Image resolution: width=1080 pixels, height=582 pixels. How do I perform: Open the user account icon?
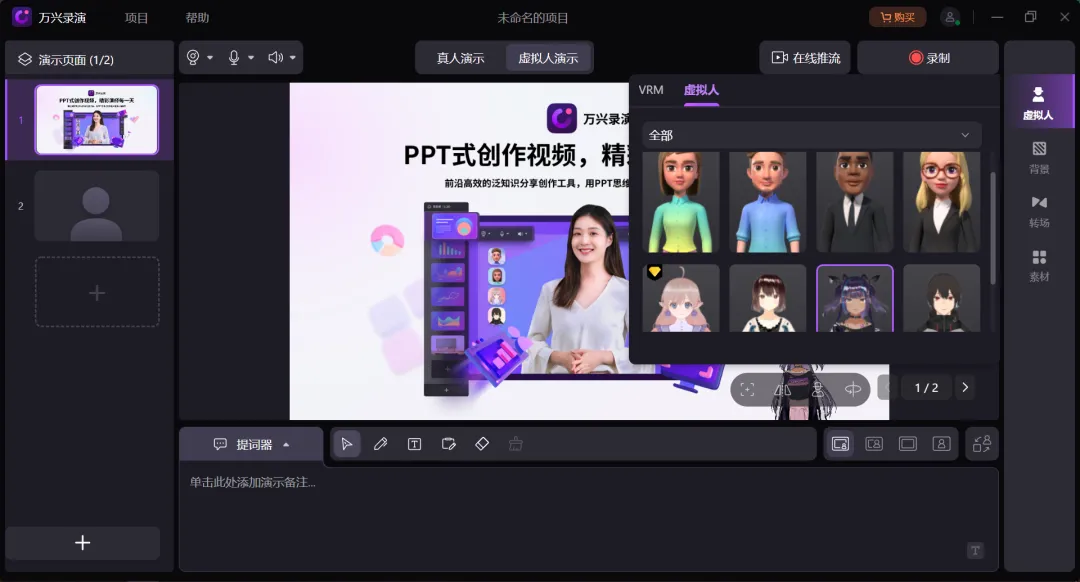point(951,17)
